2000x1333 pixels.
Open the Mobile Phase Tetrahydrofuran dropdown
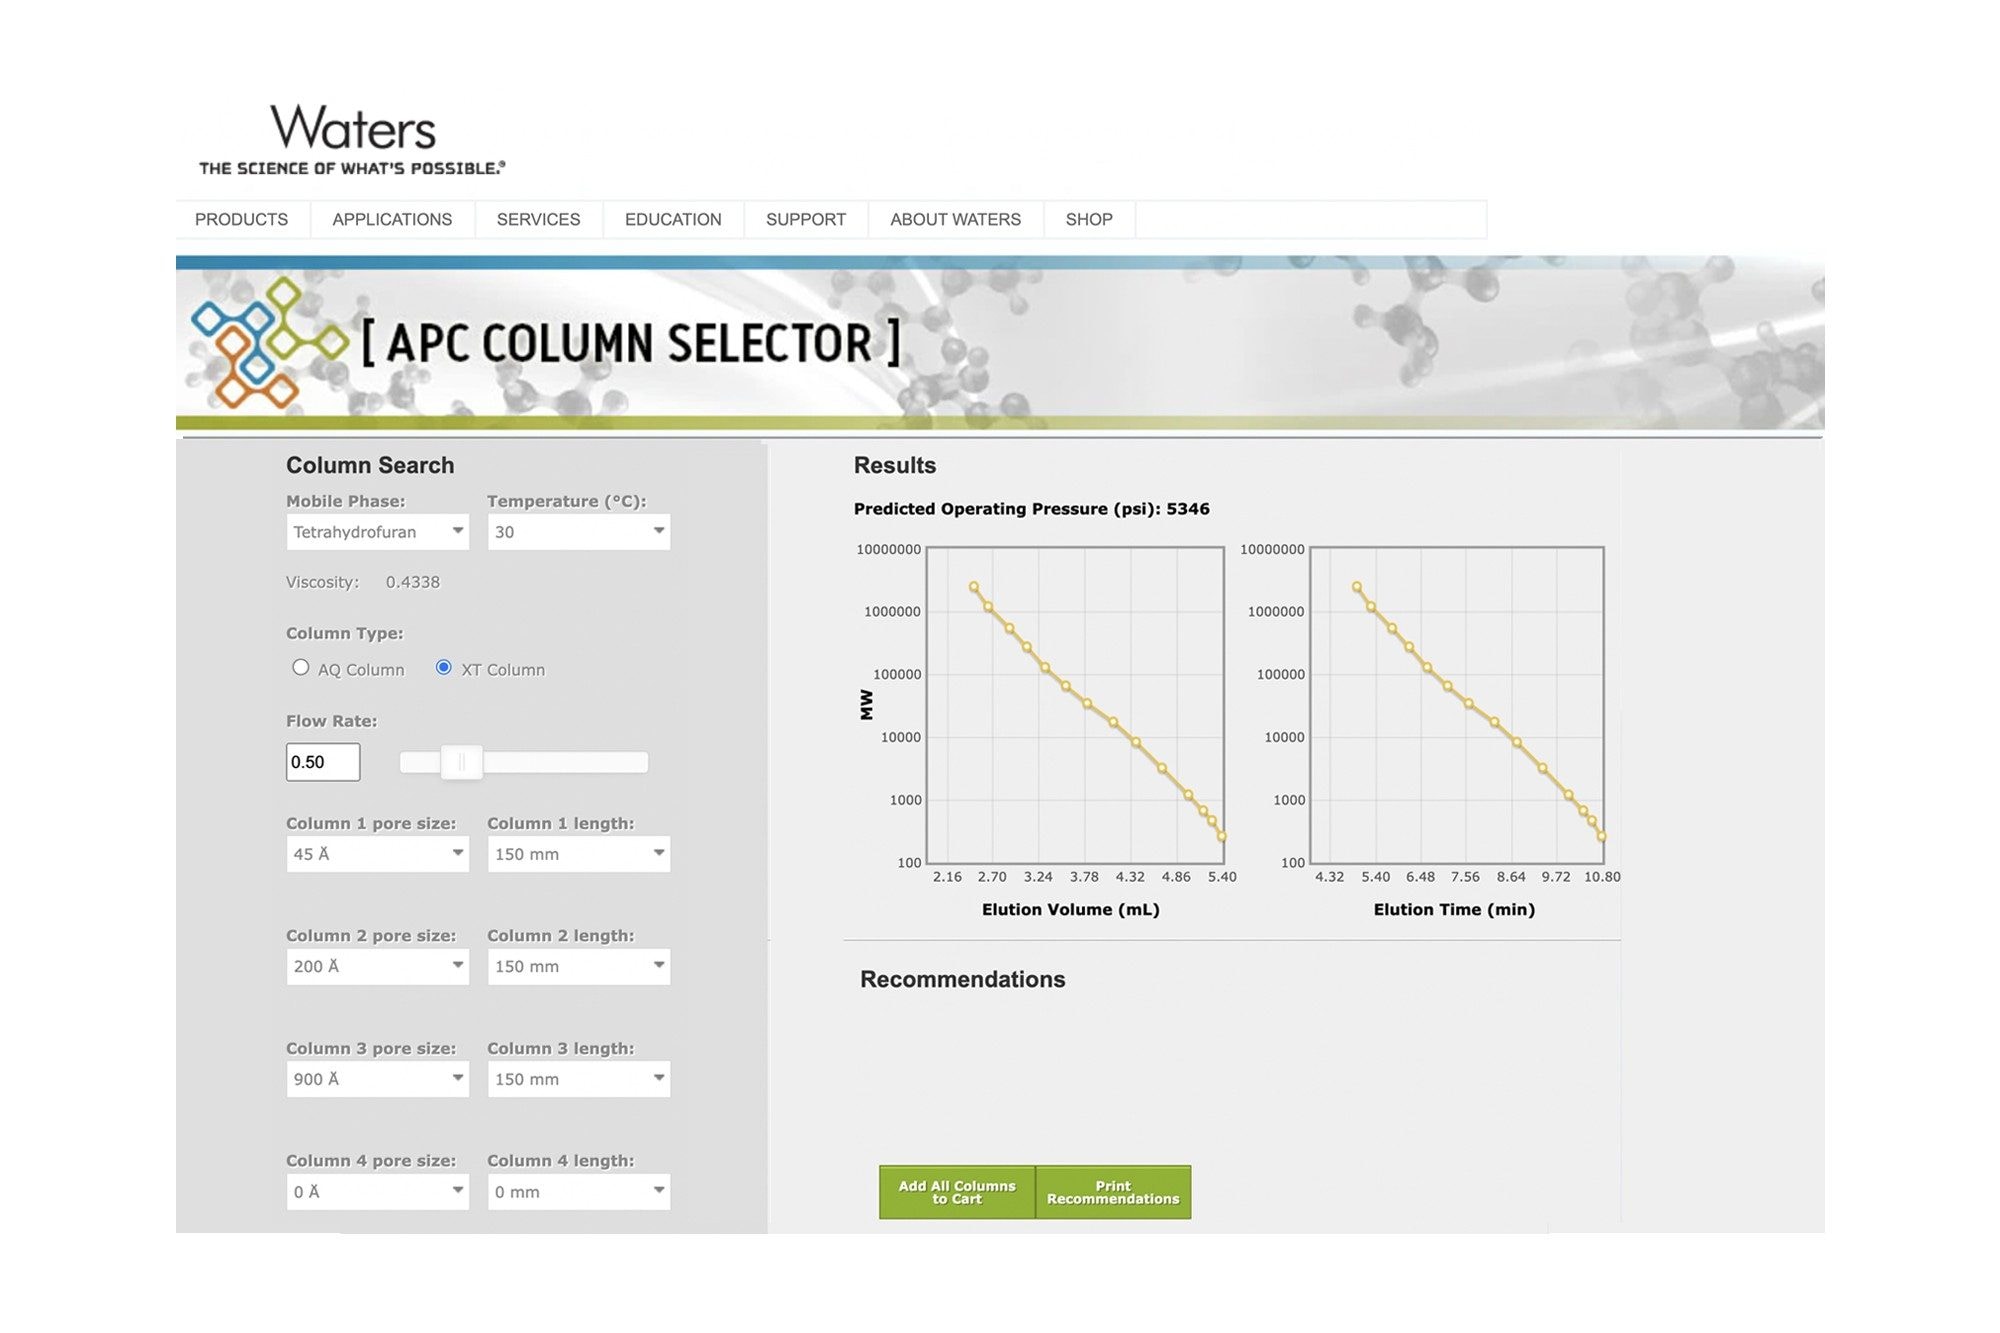tap(377, 532)
